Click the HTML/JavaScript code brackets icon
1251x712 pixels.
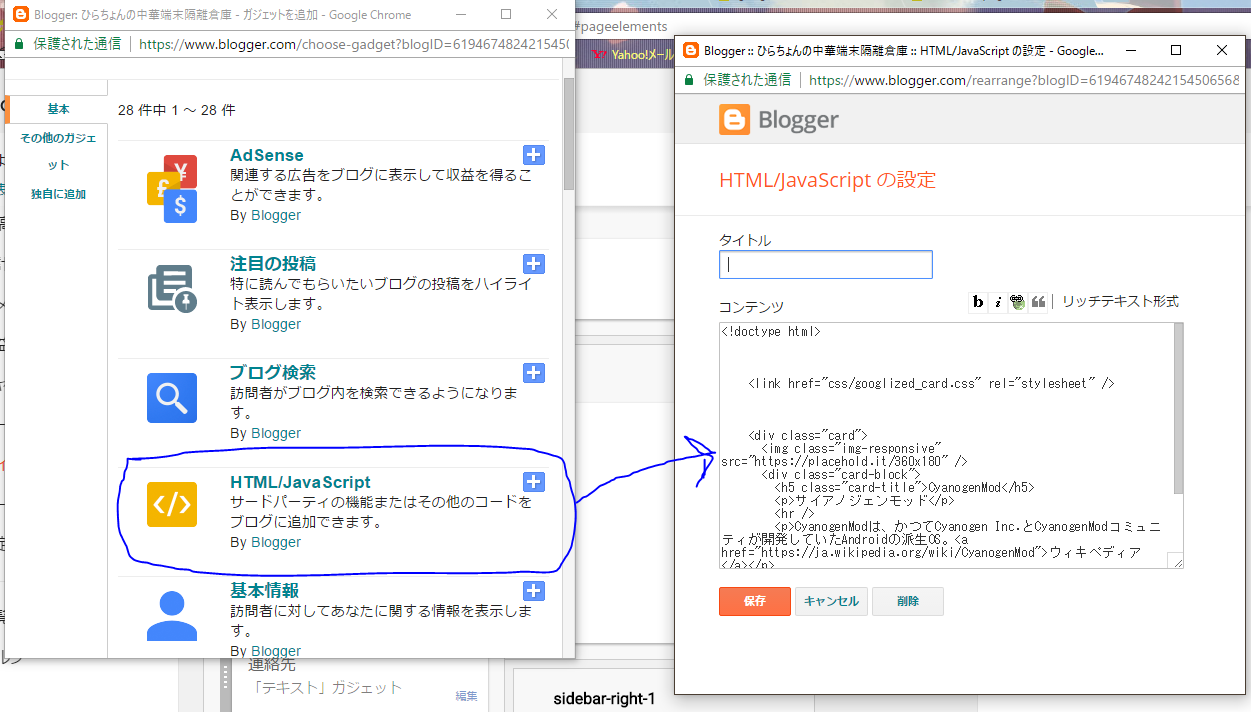click(172, 504)
